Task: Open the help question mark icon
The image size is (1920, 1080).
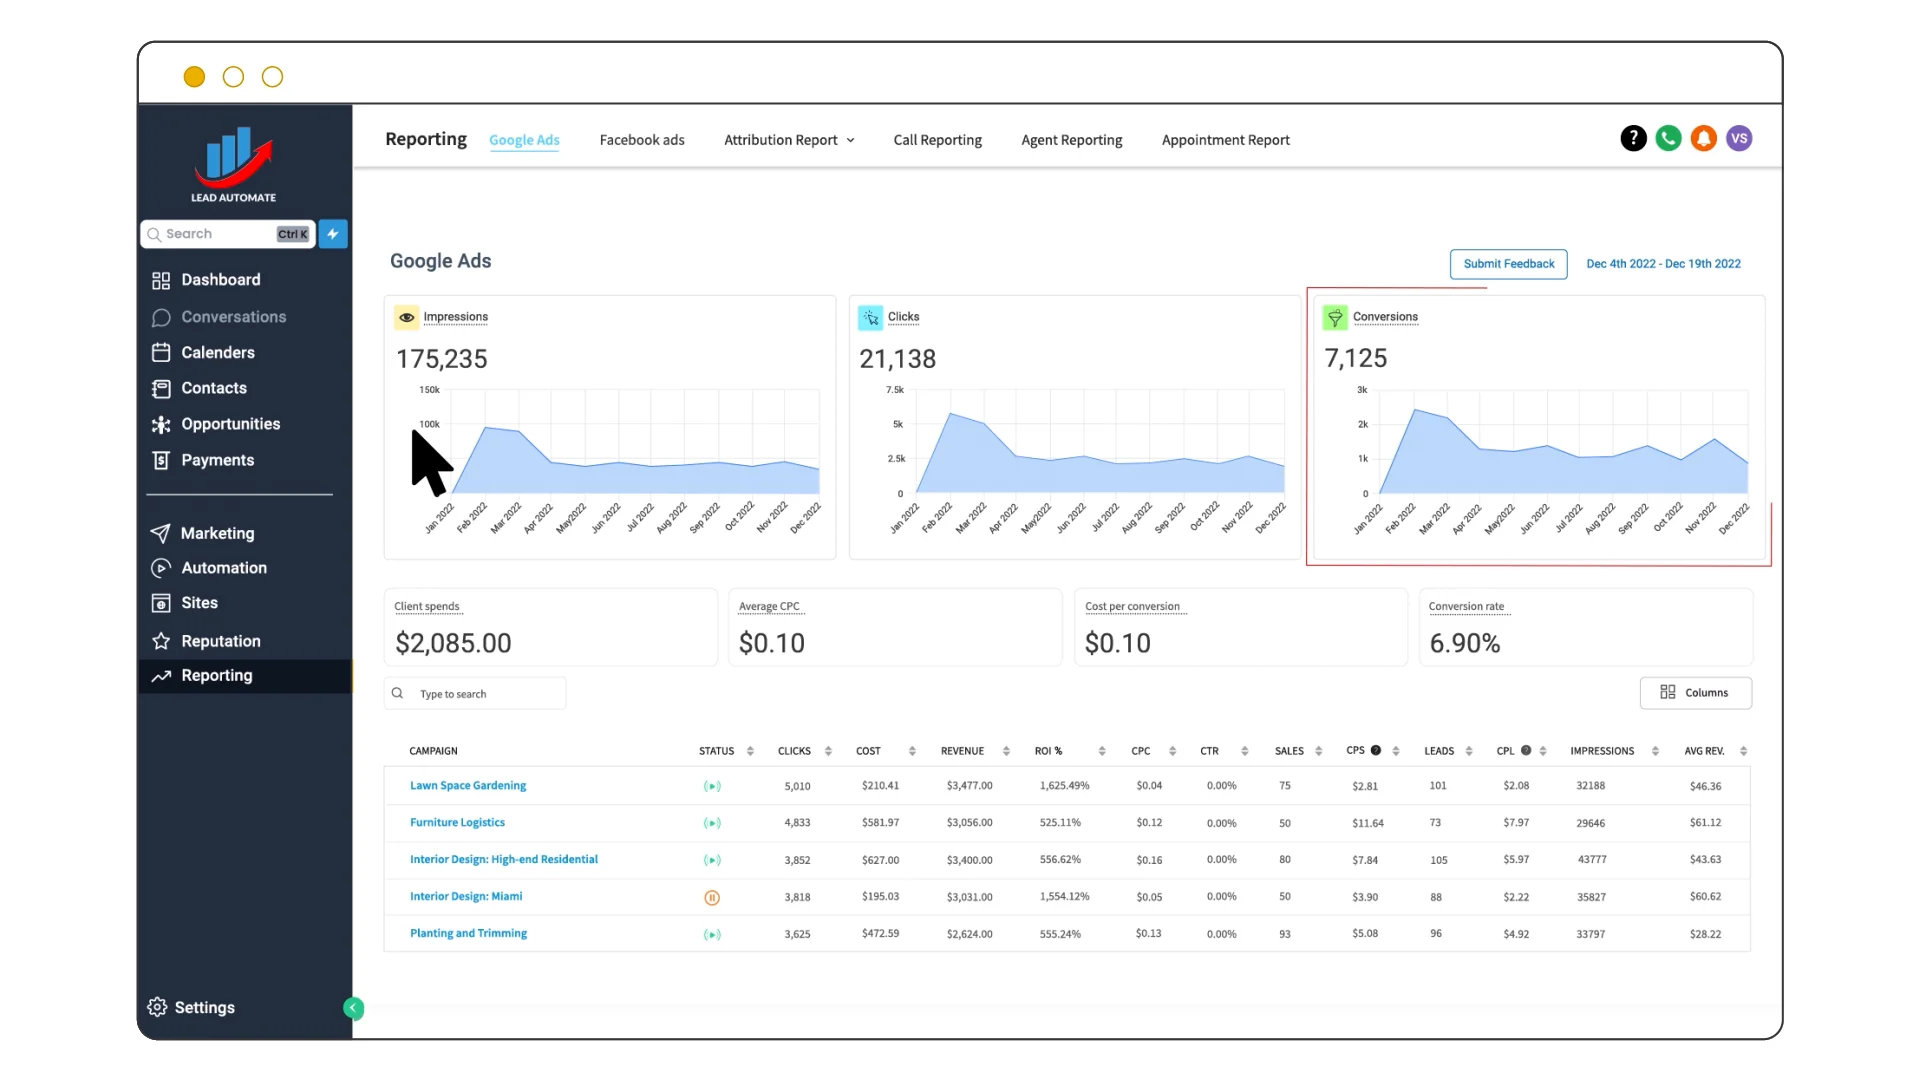Action: click(1633, 138)
